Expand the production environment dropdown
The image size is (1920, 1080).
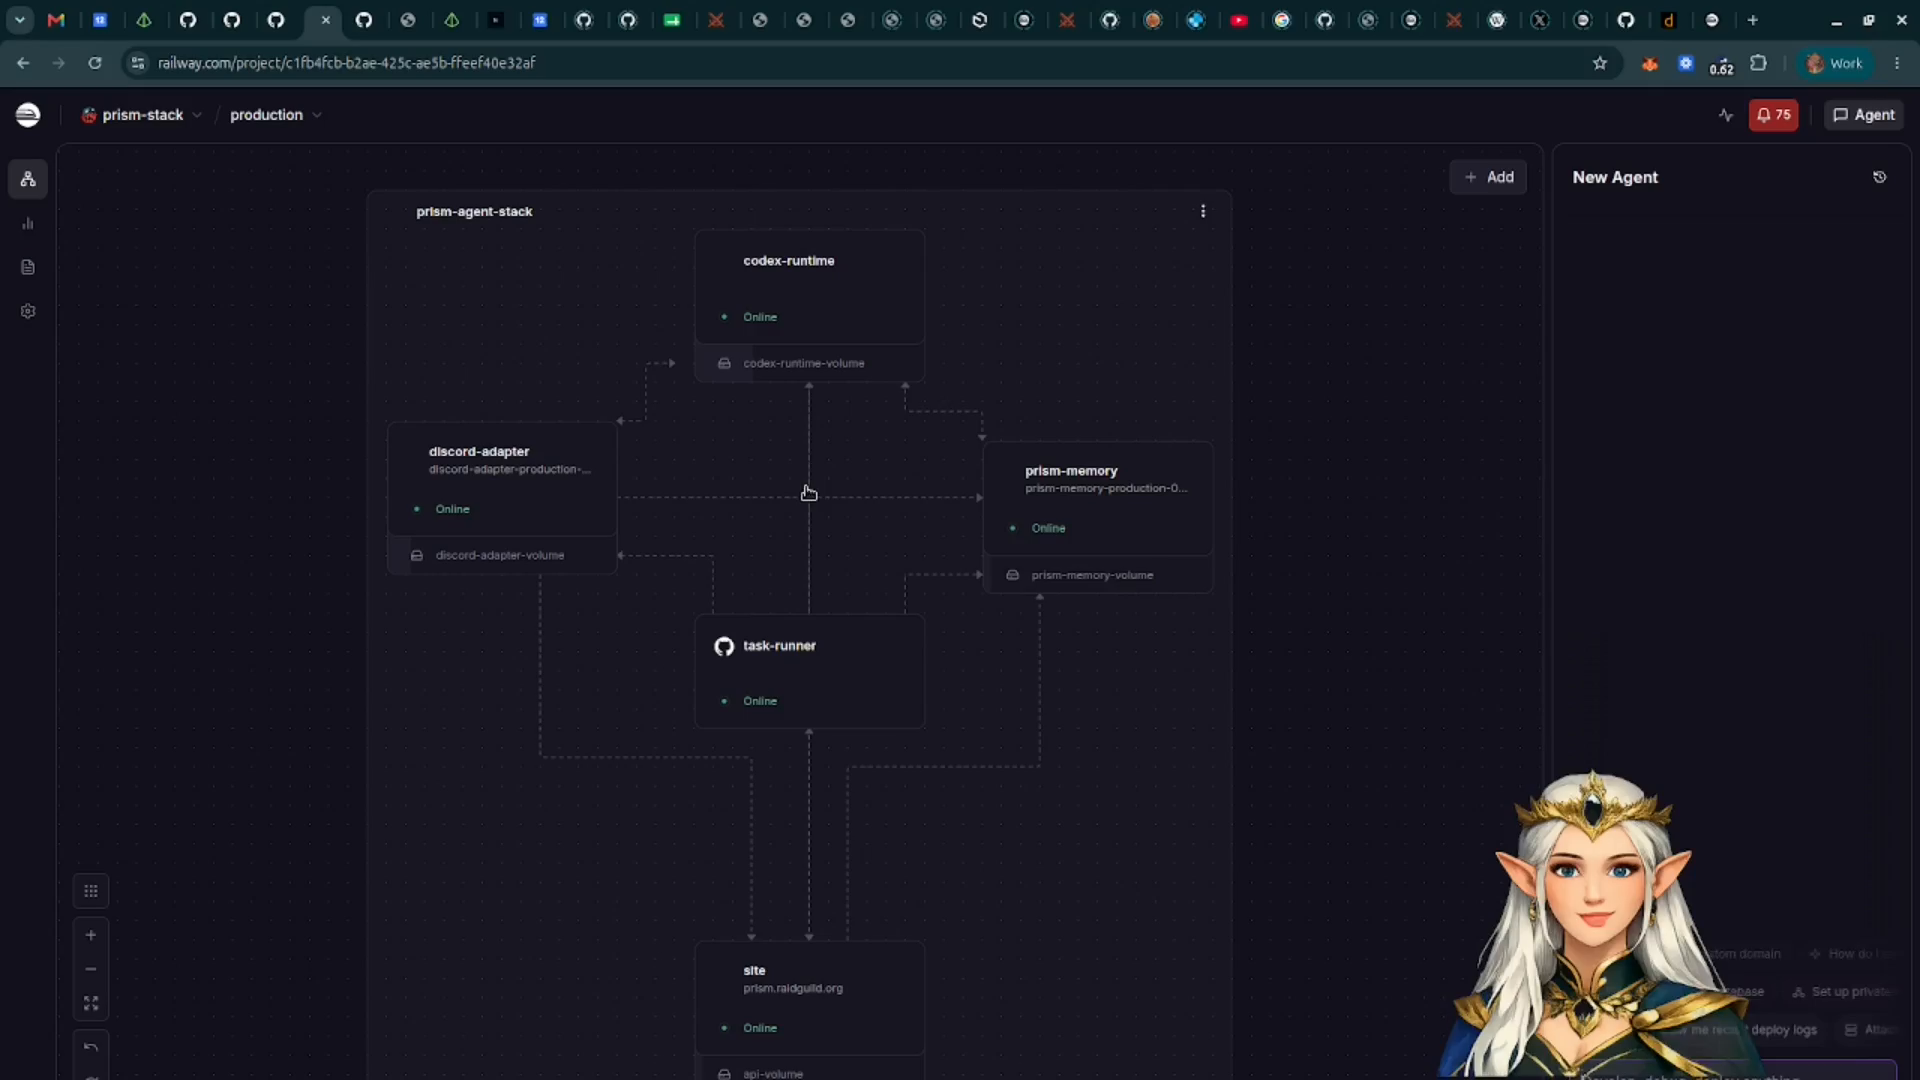275,115
